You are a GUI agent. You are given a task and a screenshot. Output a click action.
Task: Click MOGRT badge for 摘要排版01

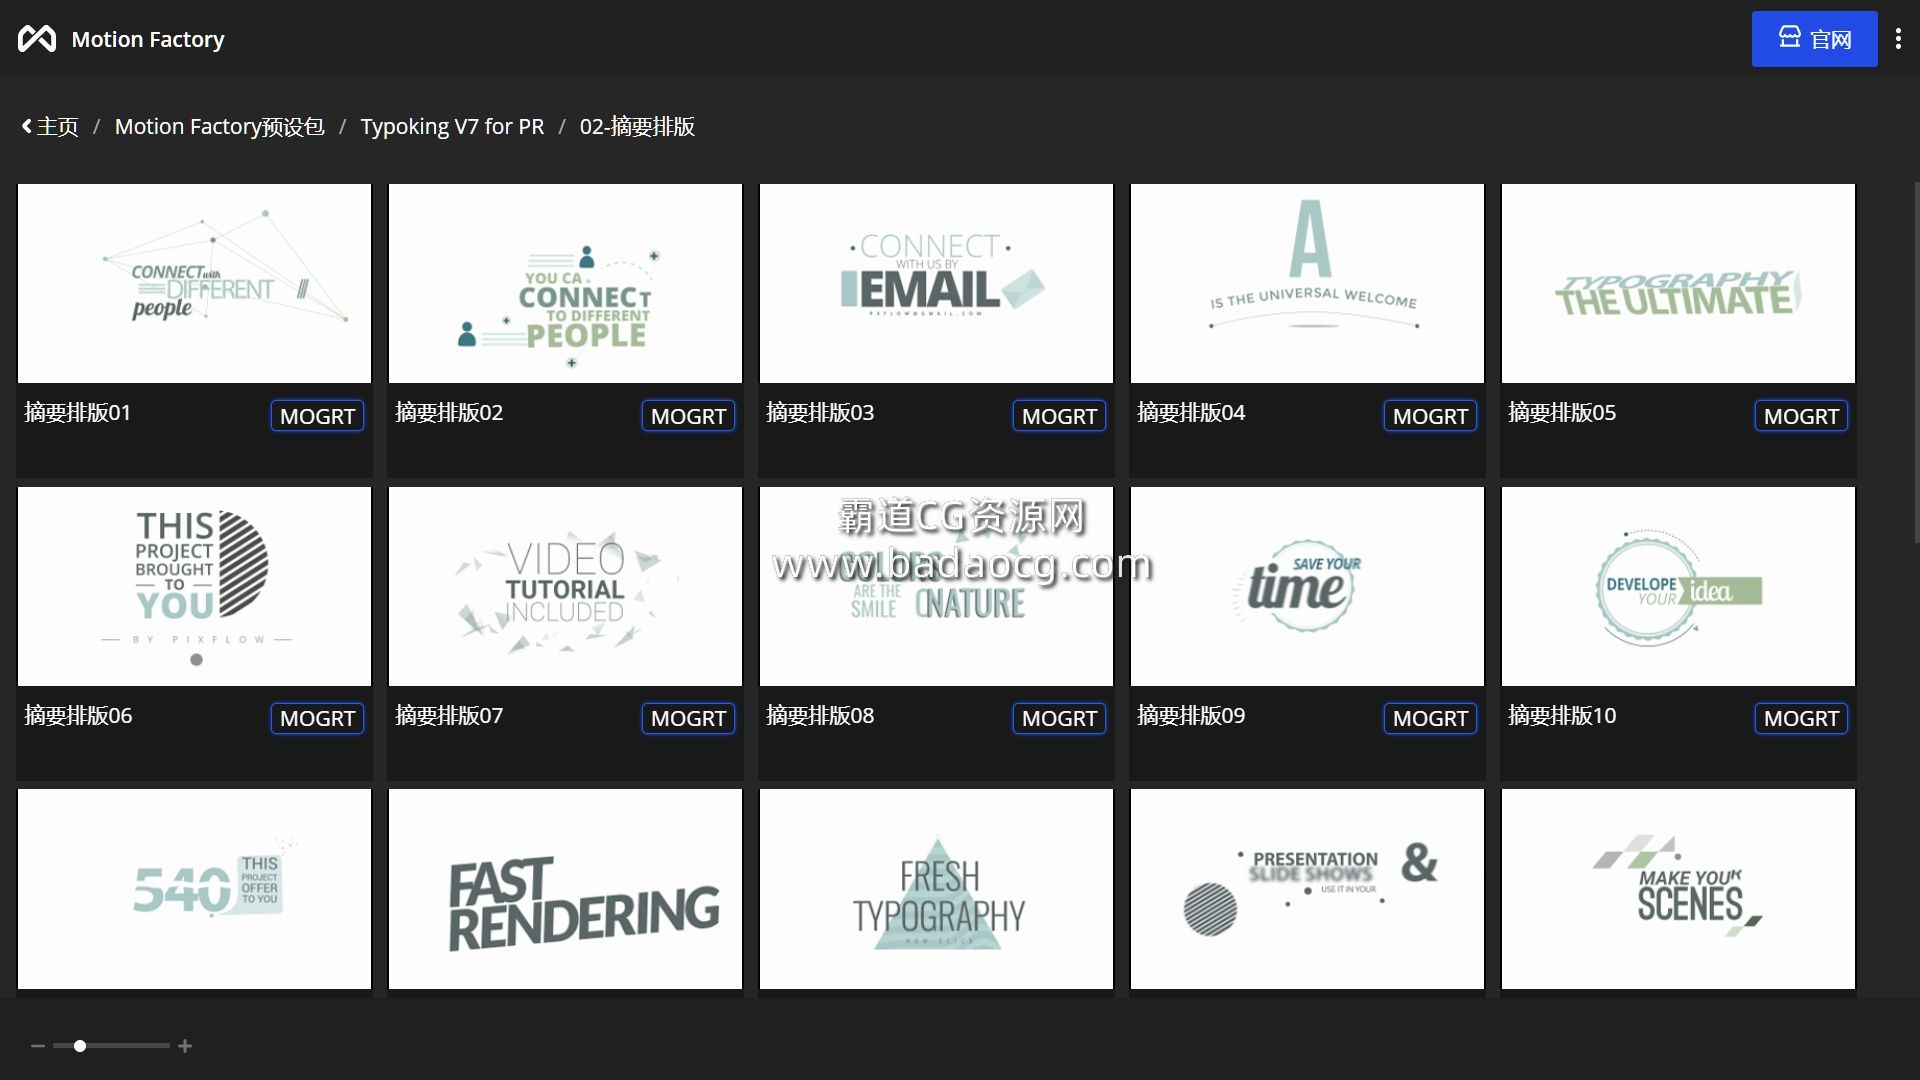[317, 416]
